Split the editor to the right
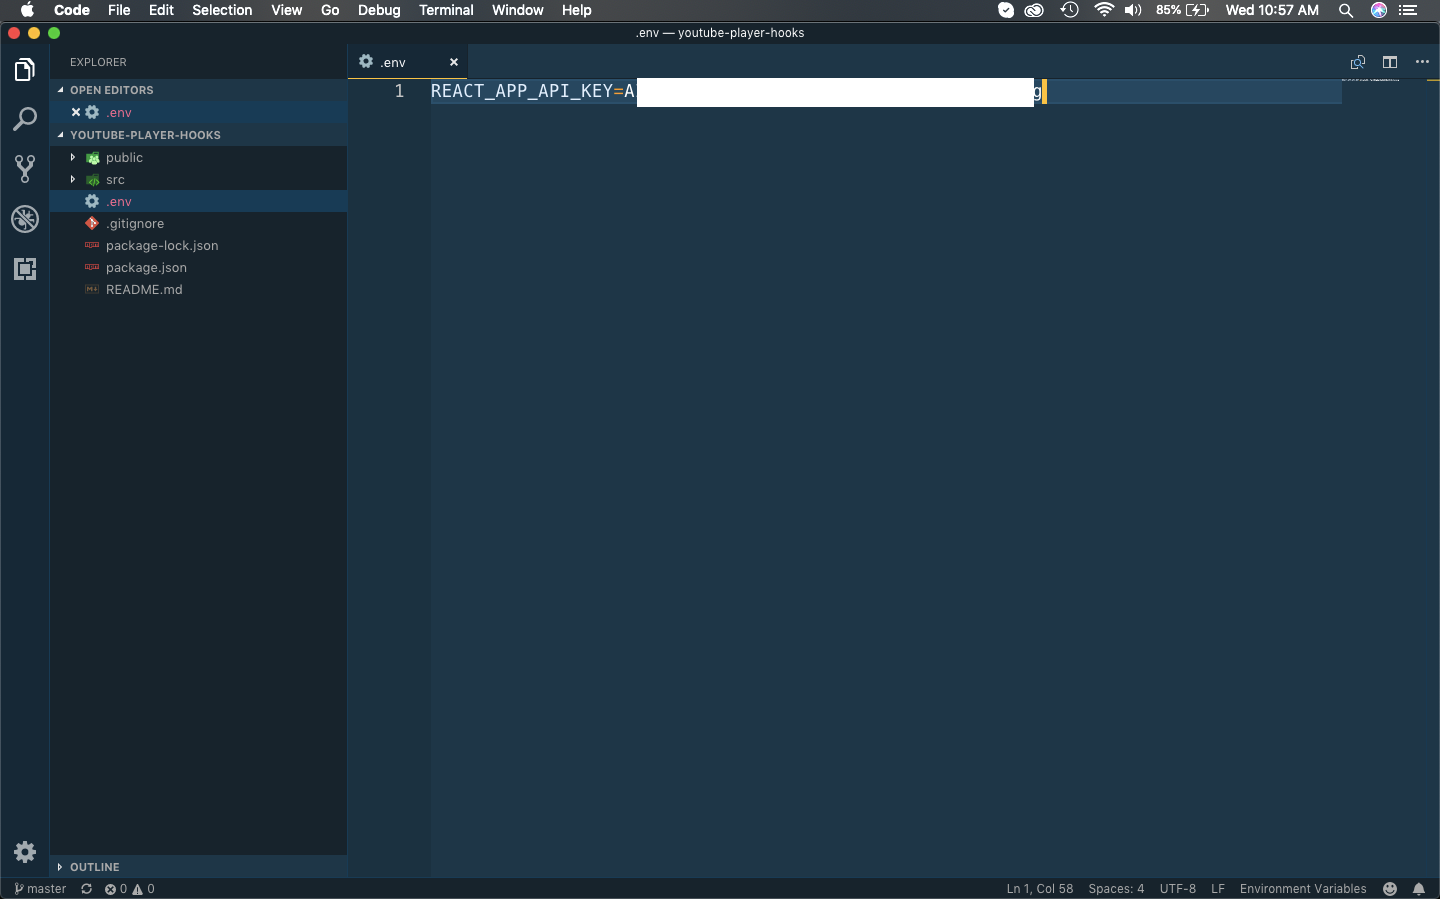 [1390, 62]
